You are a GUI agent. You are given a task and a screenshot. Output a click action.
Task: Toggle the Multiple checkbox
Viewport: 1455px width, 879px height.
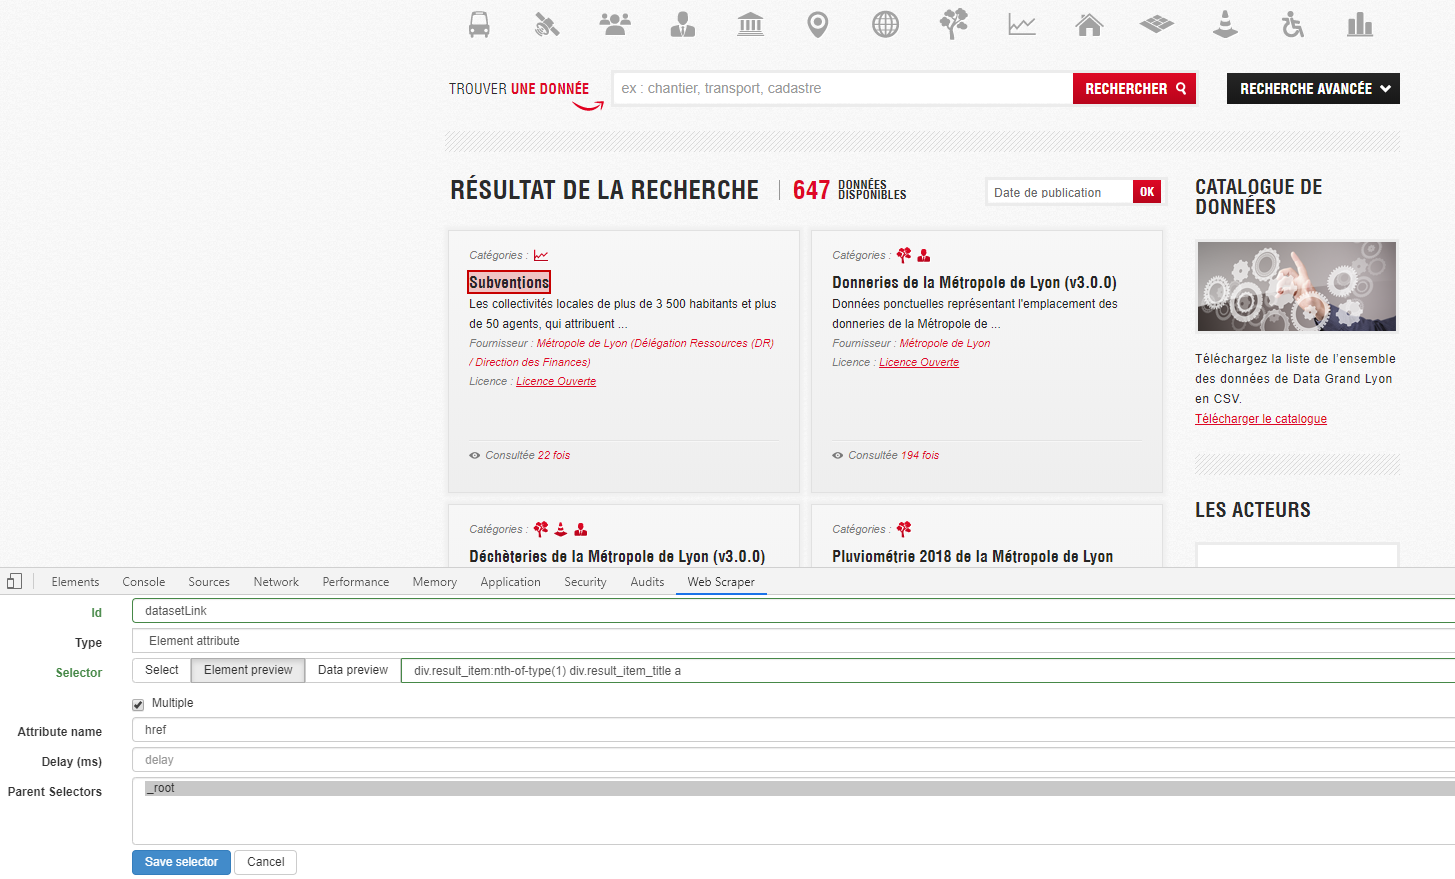138,704
